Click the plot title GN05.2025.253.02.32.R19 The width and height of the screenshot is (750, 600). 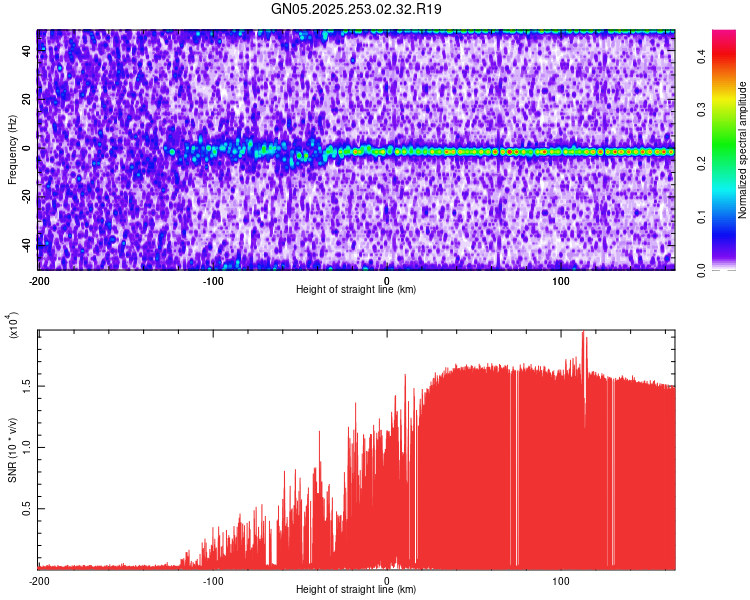[356, 9]
